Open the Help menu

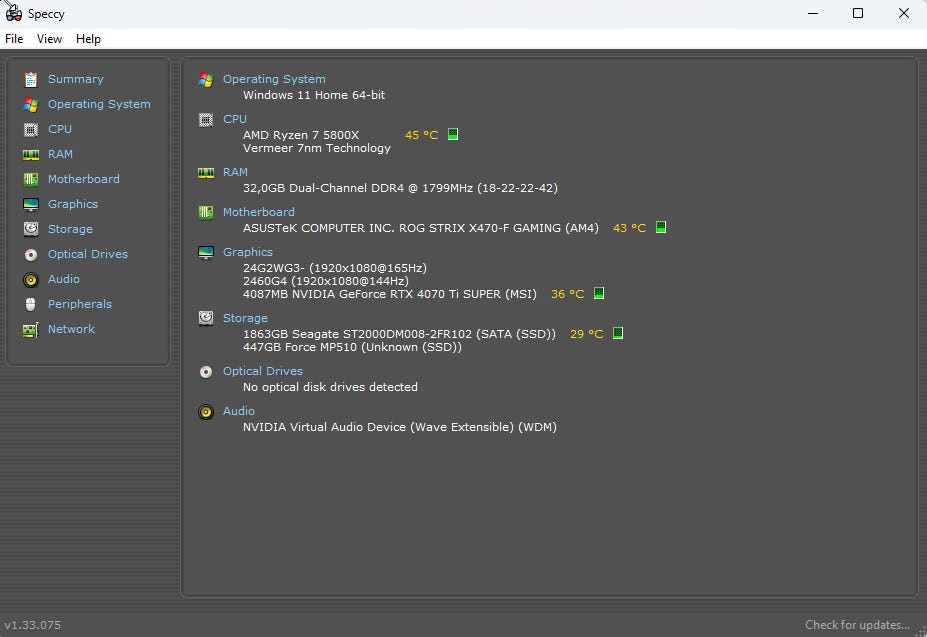(88, 39)
